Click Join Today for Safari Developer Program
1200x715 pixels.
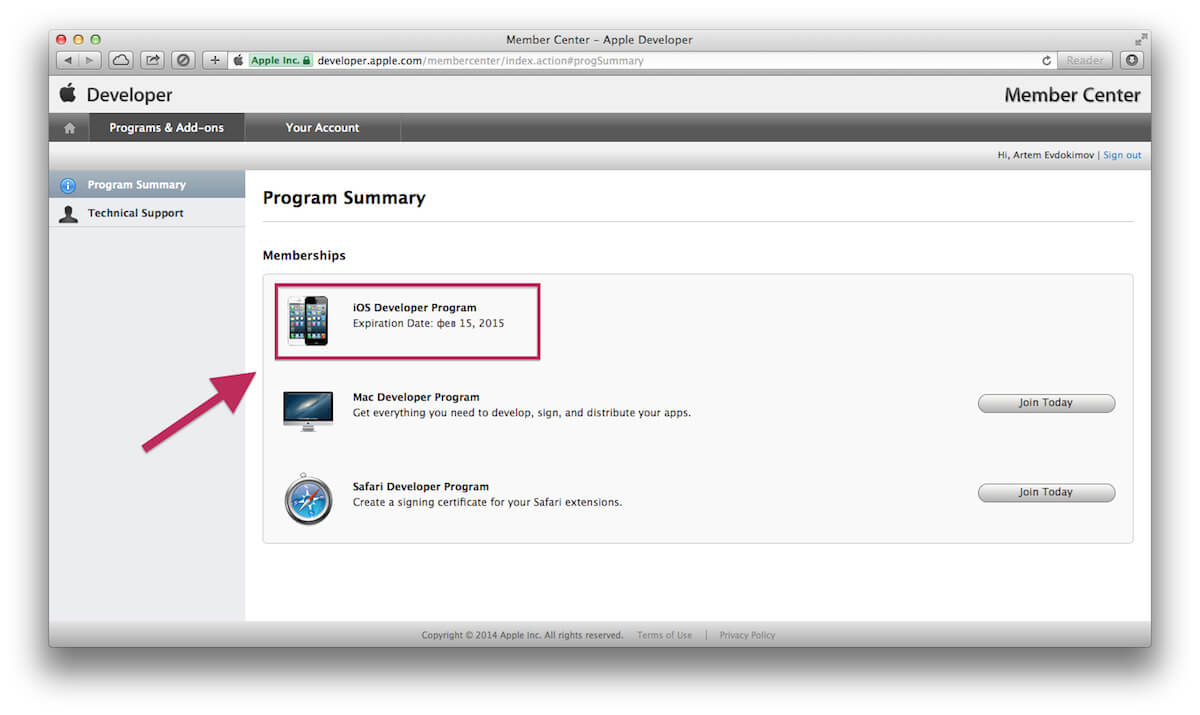tap(1046, 492)
